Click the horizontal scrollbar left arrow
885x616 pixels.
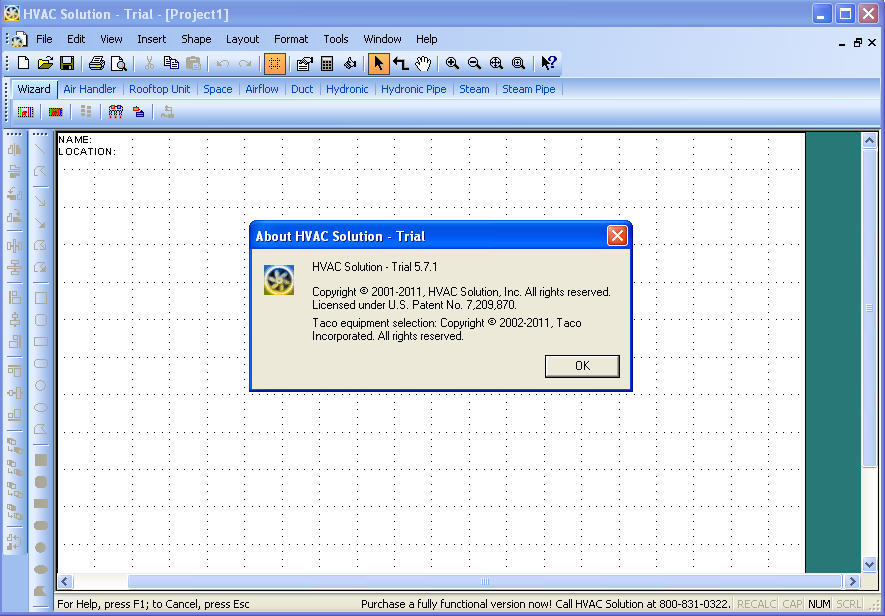tap(65, 581)
